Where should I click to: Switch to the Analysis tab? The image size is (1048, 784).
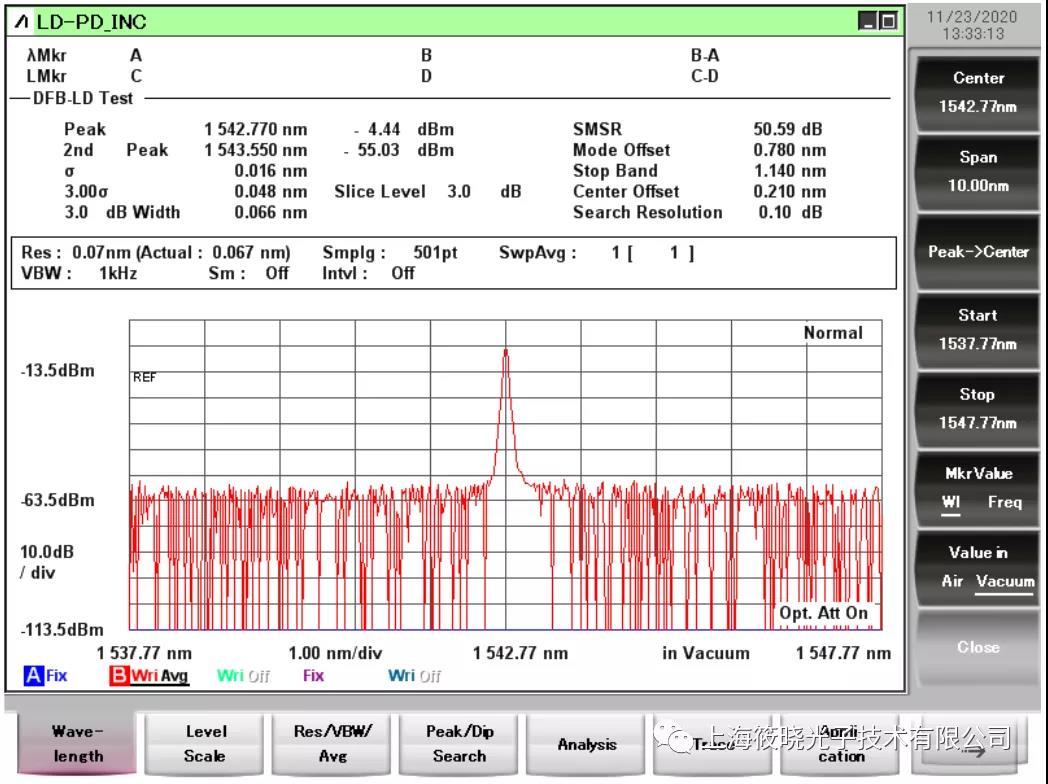[x=588, y=745]
